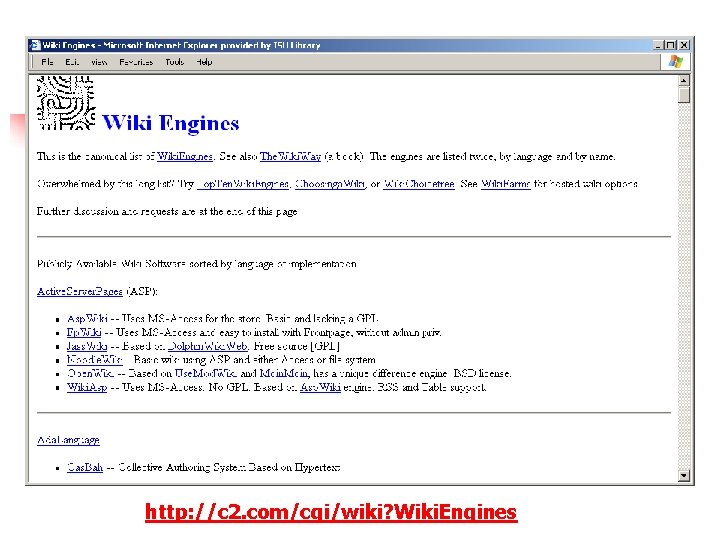Click the Windows flag logo icon
This screenshot has width=720, height=540.
[676, 62]
